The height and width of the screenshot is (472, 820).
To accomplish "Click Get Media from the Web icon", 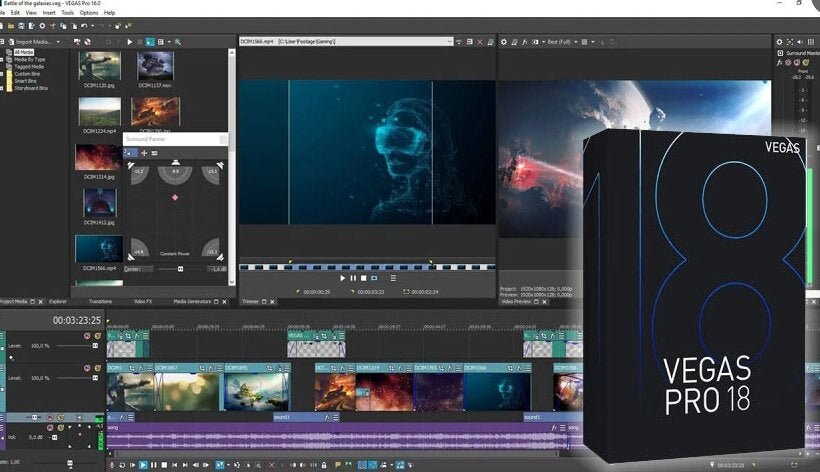I will (87, 42).
